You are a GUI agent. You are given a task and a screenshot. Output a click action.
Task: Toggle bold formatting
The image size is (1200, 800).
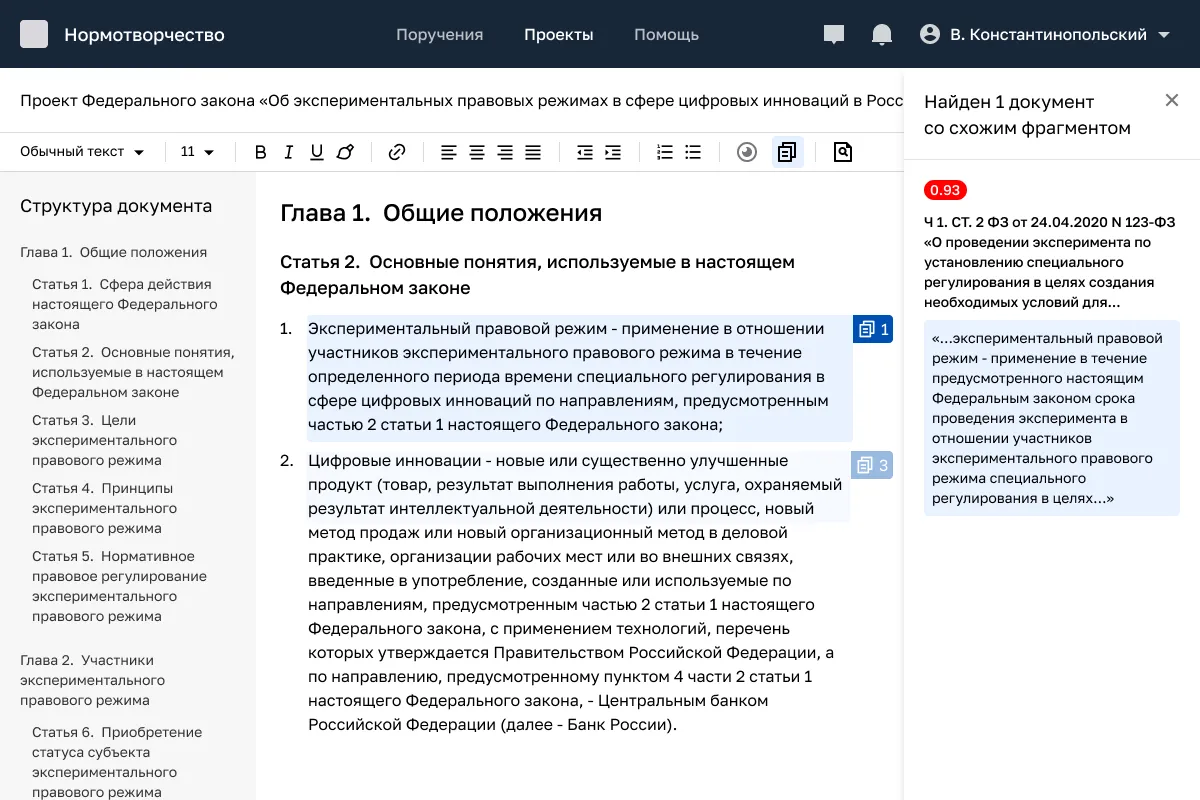pyautogui.click(x=261, y=152)
